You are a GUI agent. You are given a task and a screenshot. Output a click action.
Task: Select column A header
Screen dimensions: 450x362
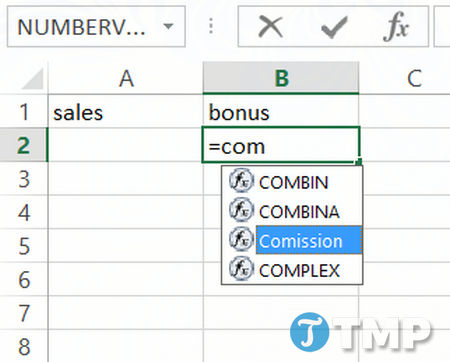click(126, 78)
